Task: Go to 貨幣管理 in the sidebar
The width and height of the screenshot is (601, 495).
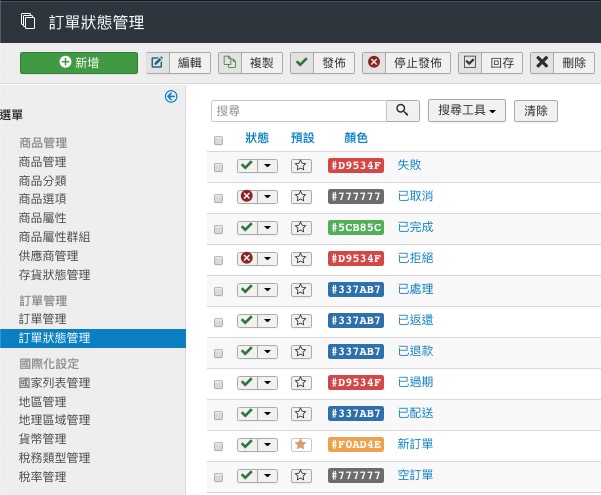Action: click(x=42, y=439)
